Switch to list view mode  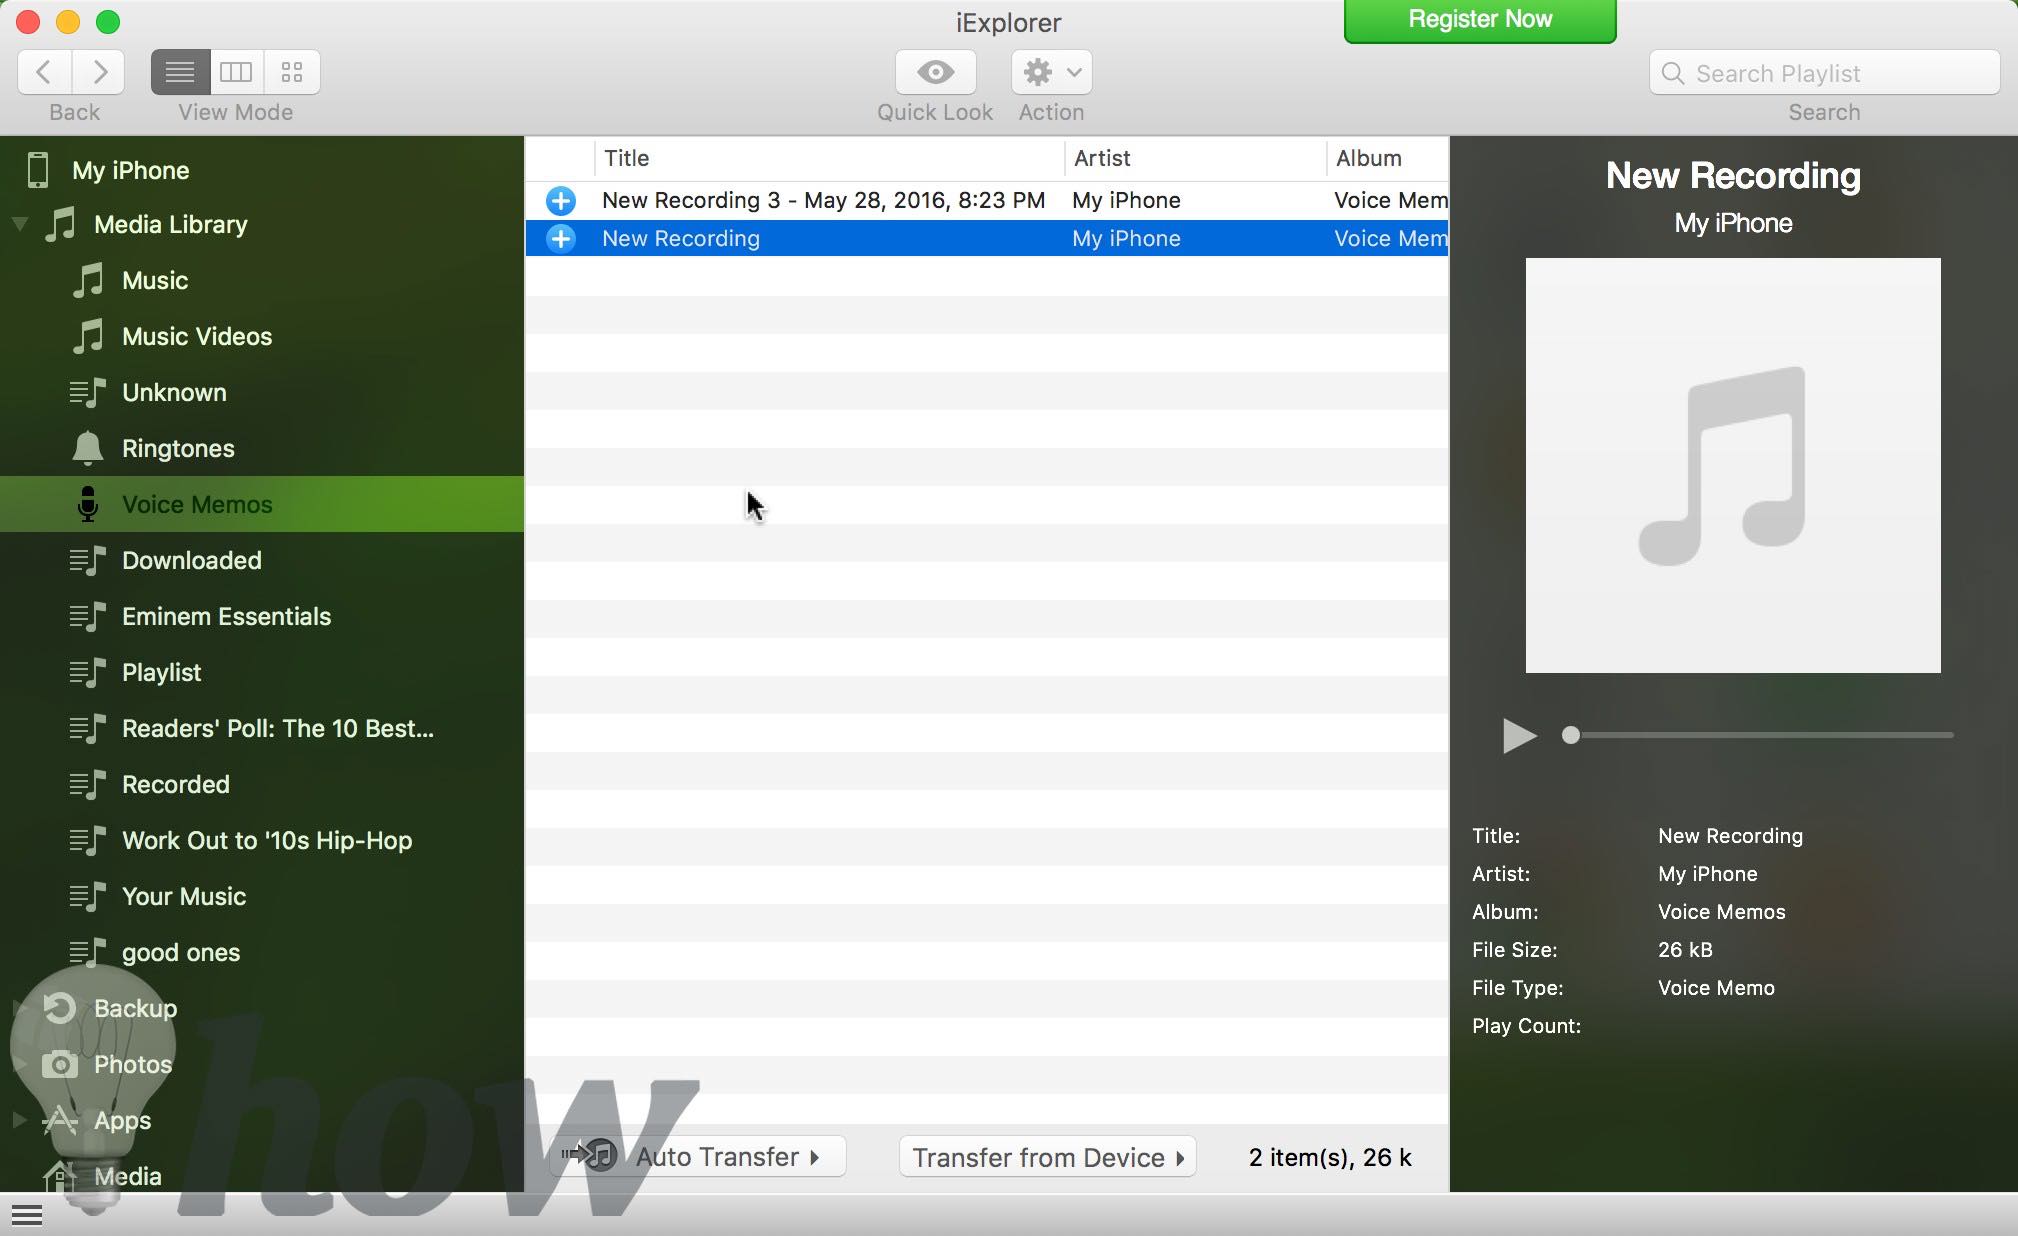pos(180,72)
